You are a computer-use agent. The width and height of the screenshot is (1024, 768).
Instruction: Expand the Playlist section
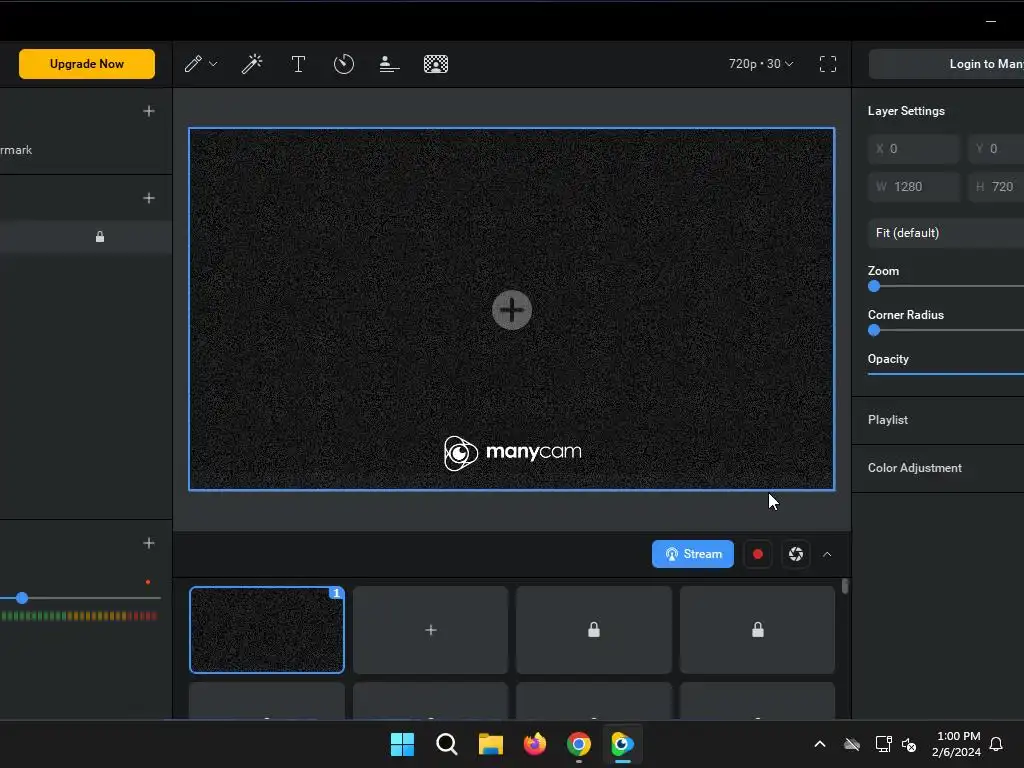pos(938,420)
